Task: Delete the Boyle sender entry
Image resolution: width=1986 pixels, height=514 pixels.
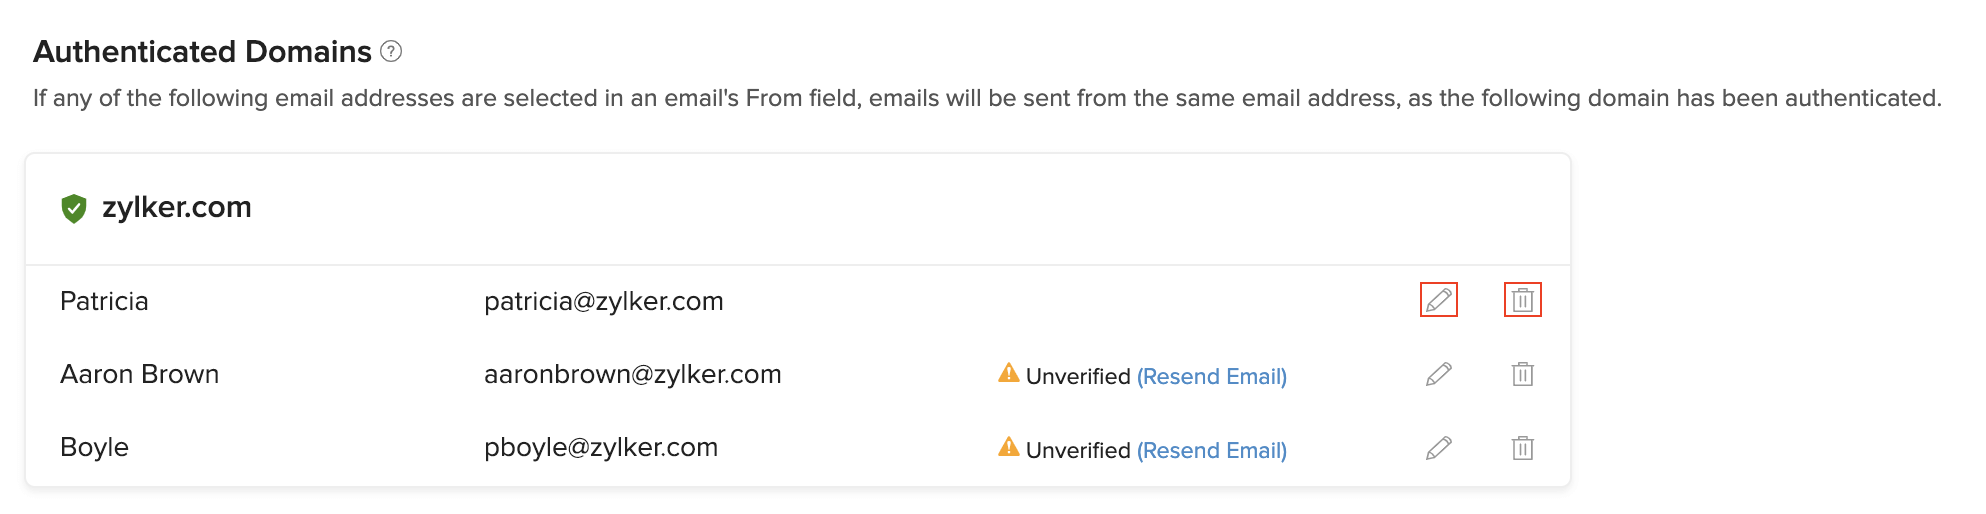Action: click(x=1522, y=448)
